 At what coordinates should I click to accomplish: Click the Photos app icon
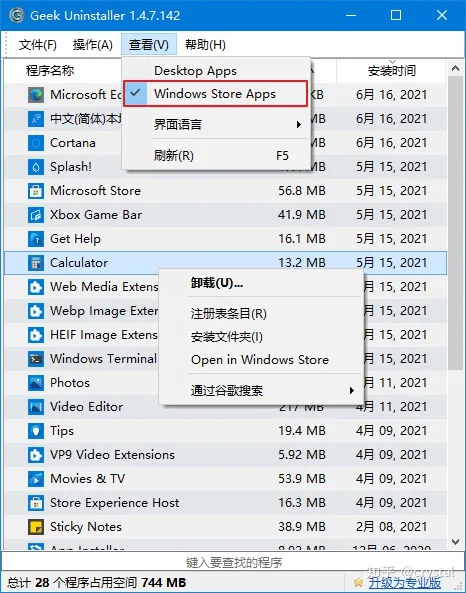pos(36,383)
